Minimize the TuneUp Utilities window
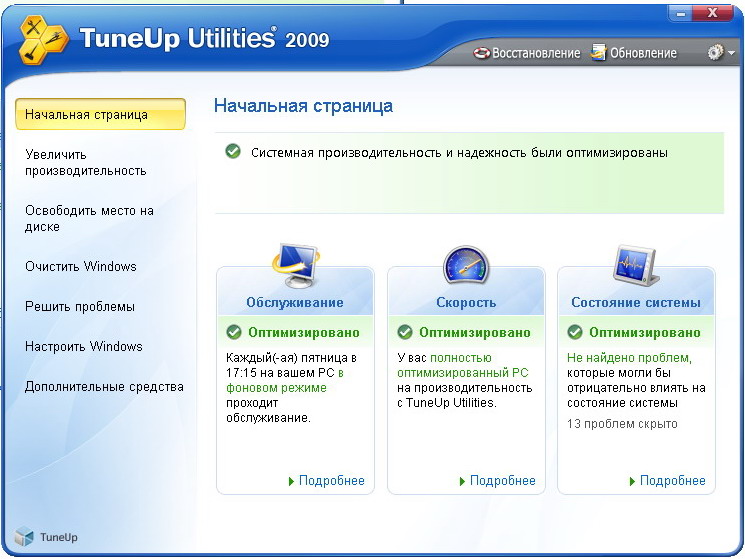The width and height of the screenshot is (745, 559). tap(680, 14)
